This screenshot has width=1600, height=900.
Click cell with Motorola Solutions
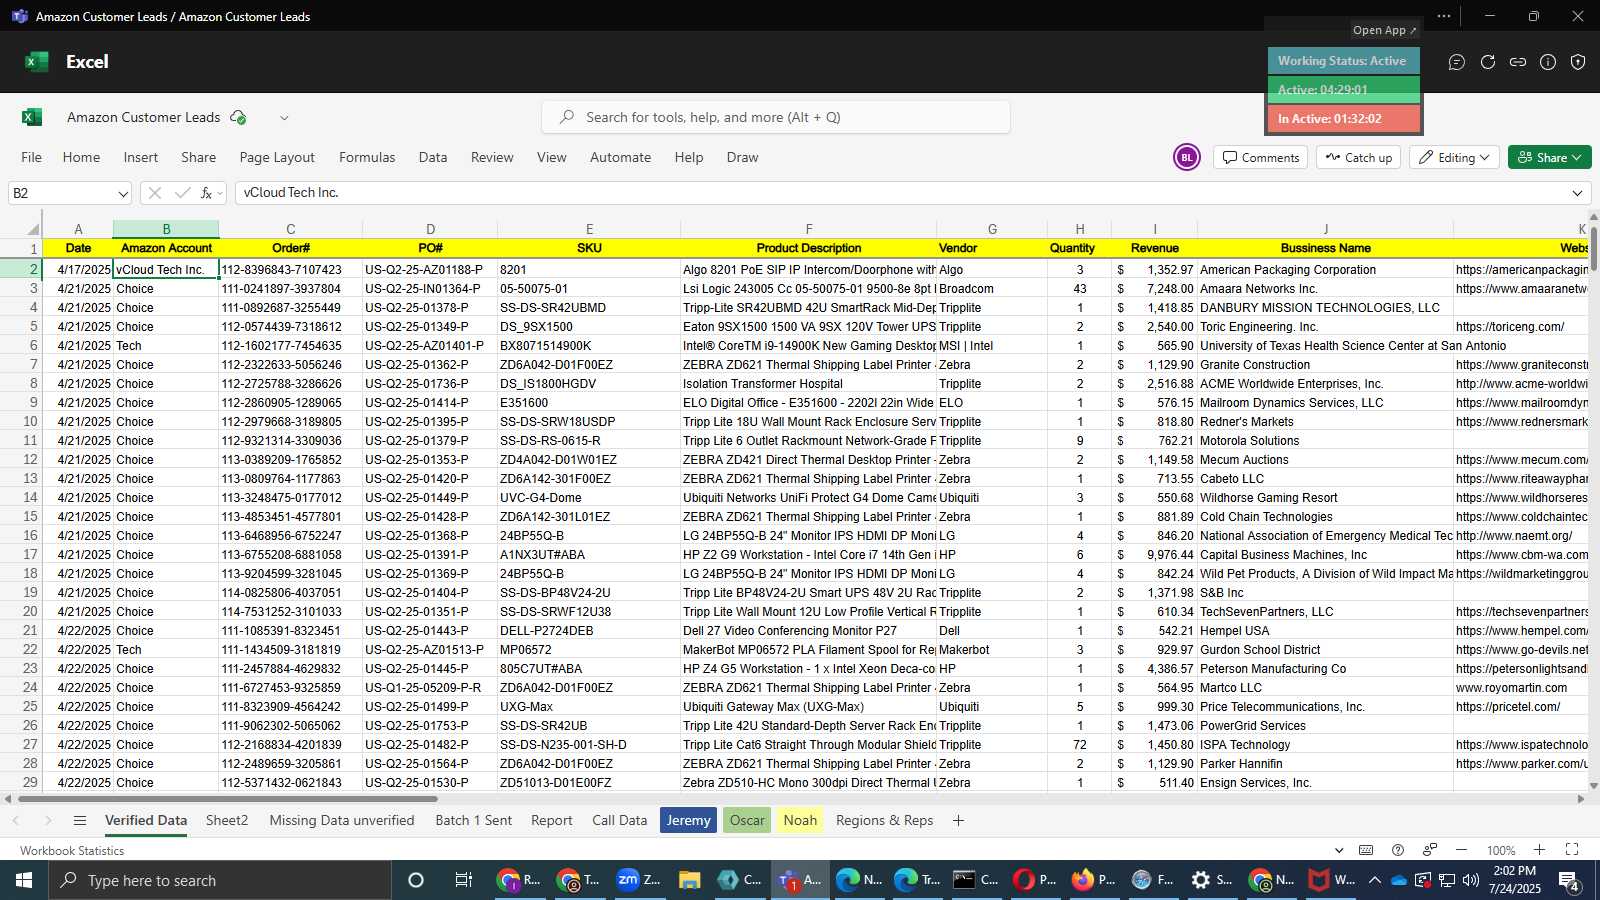tap(1325, 441)
